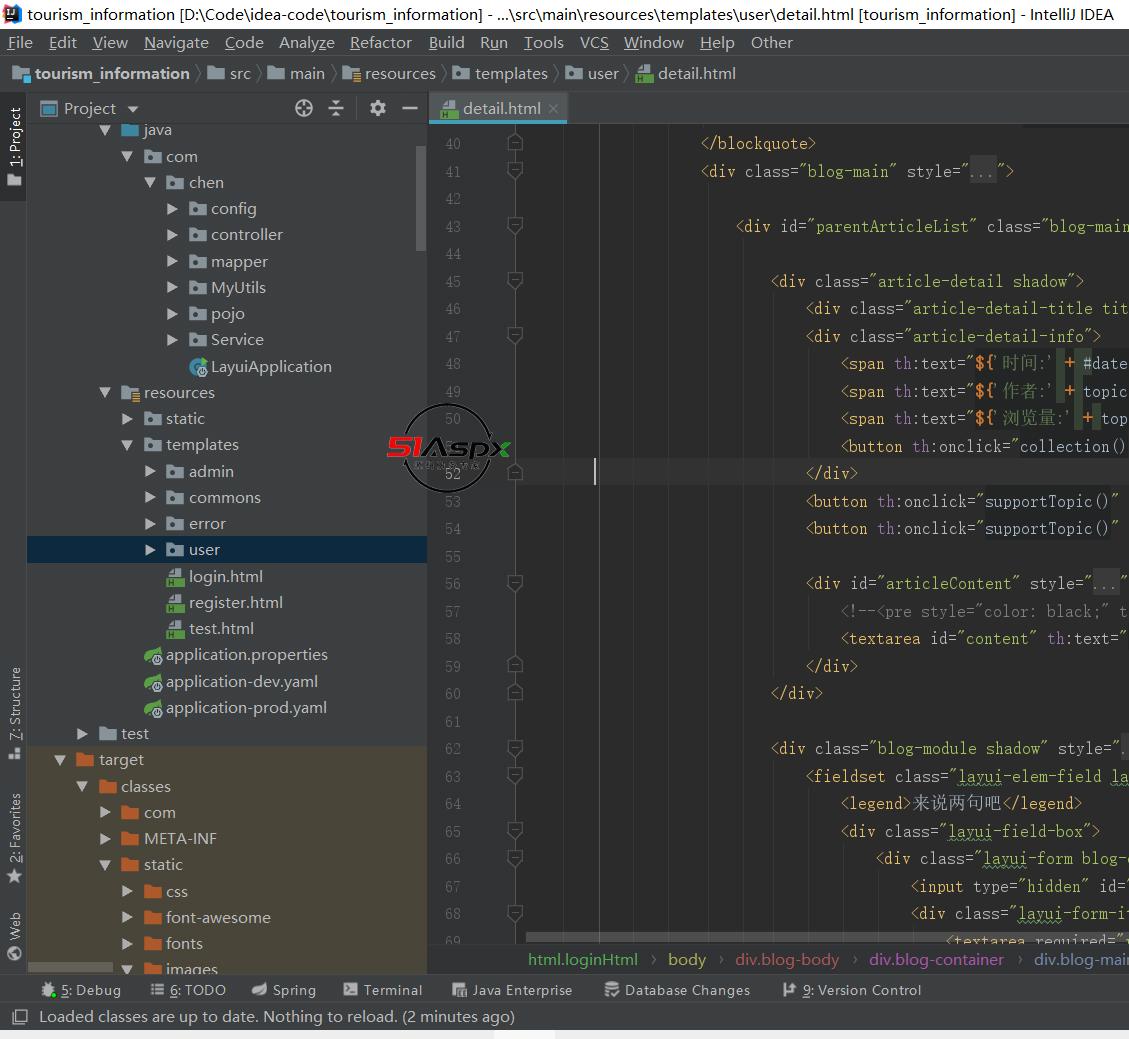Viewport: 1129px width, 1039px height.
Task: Open the Refactor menu
Action: point(380,42)
